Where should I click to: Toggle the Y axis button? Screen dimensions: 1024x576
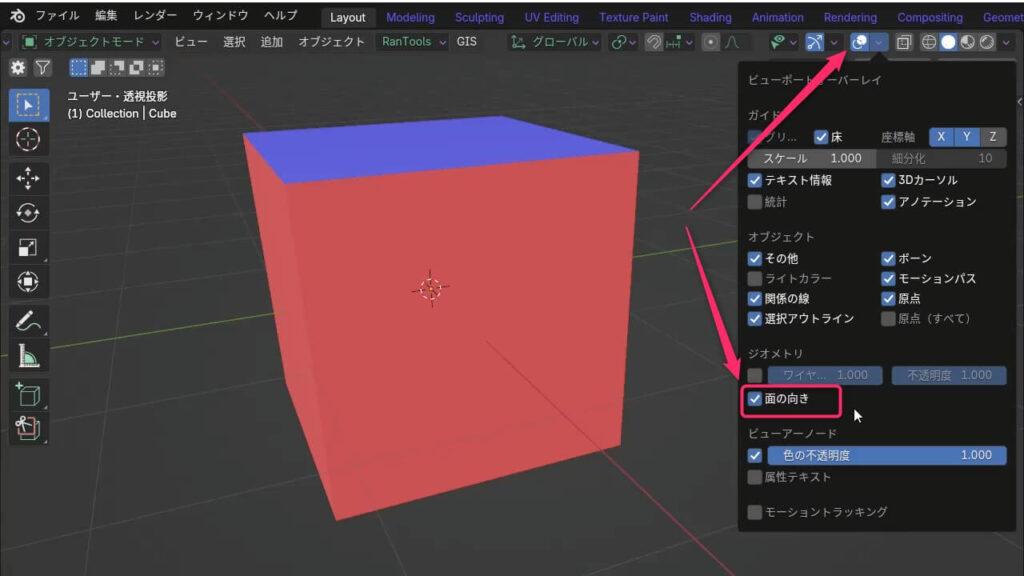click(x=967, y=137)
